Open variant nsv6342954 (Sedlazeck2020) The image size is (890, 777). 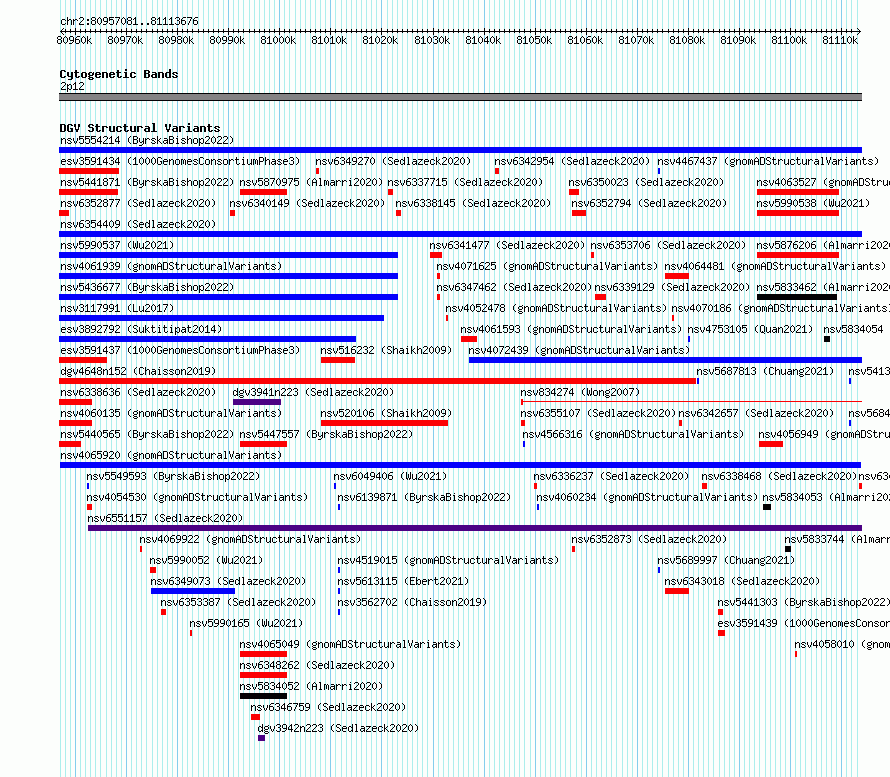pyautogui.click(x=572, y=161)
